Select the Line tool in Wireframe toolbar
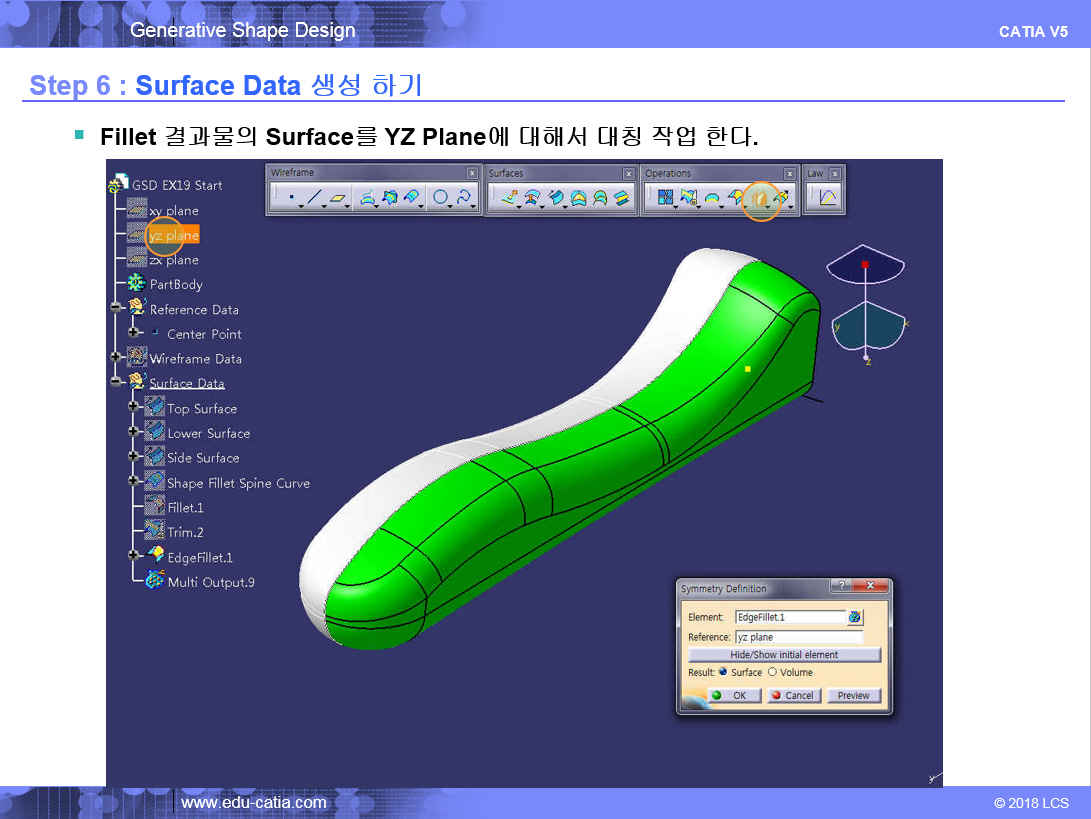The height and width of the screenshot is (819, 1091). pos(314,199)
